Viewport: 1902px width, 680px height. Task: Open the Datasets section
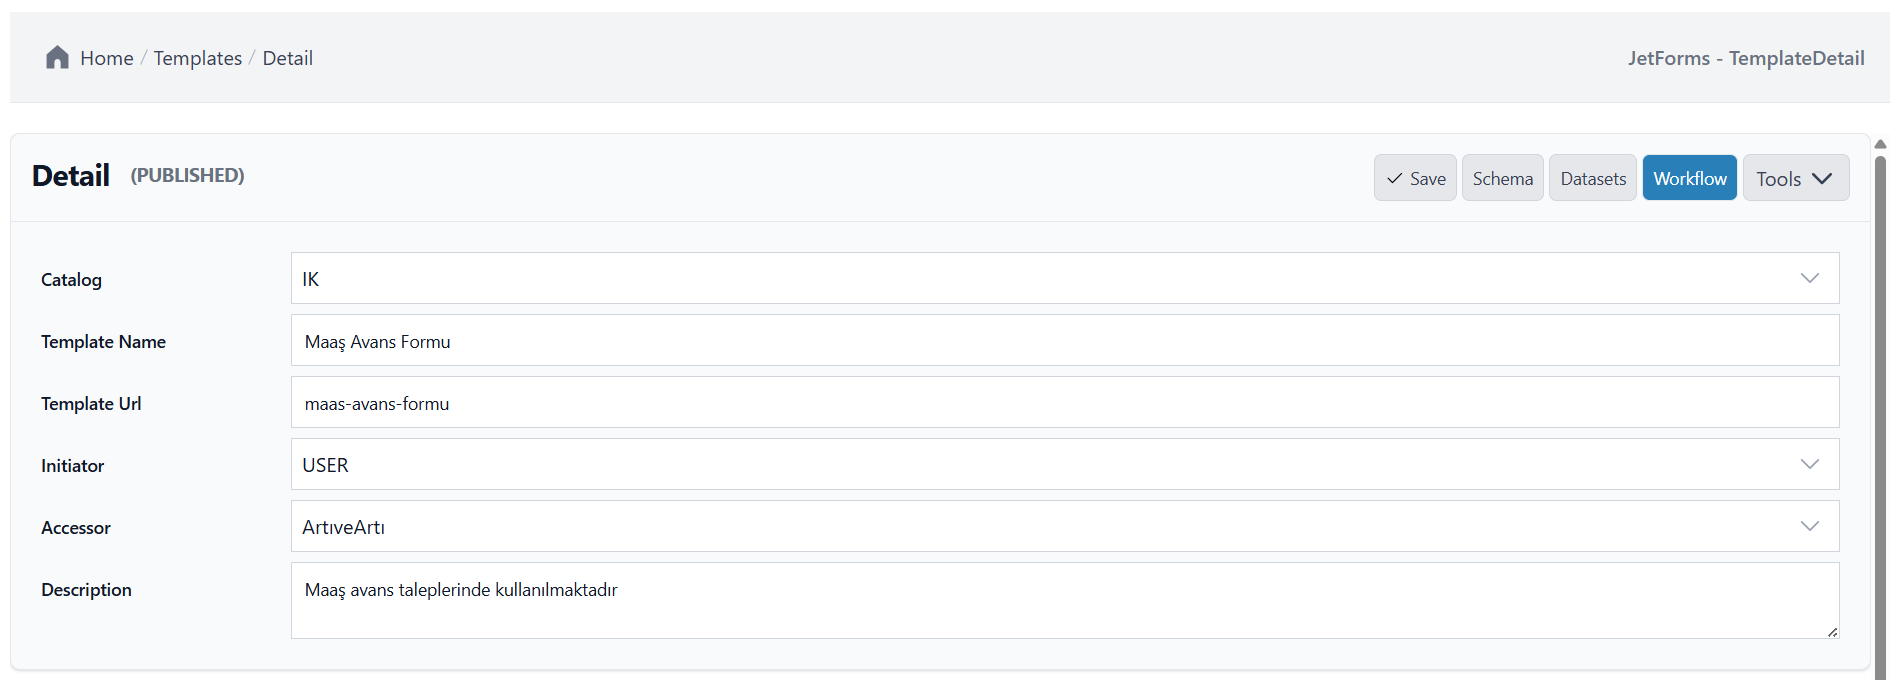tap(1592, 178)
